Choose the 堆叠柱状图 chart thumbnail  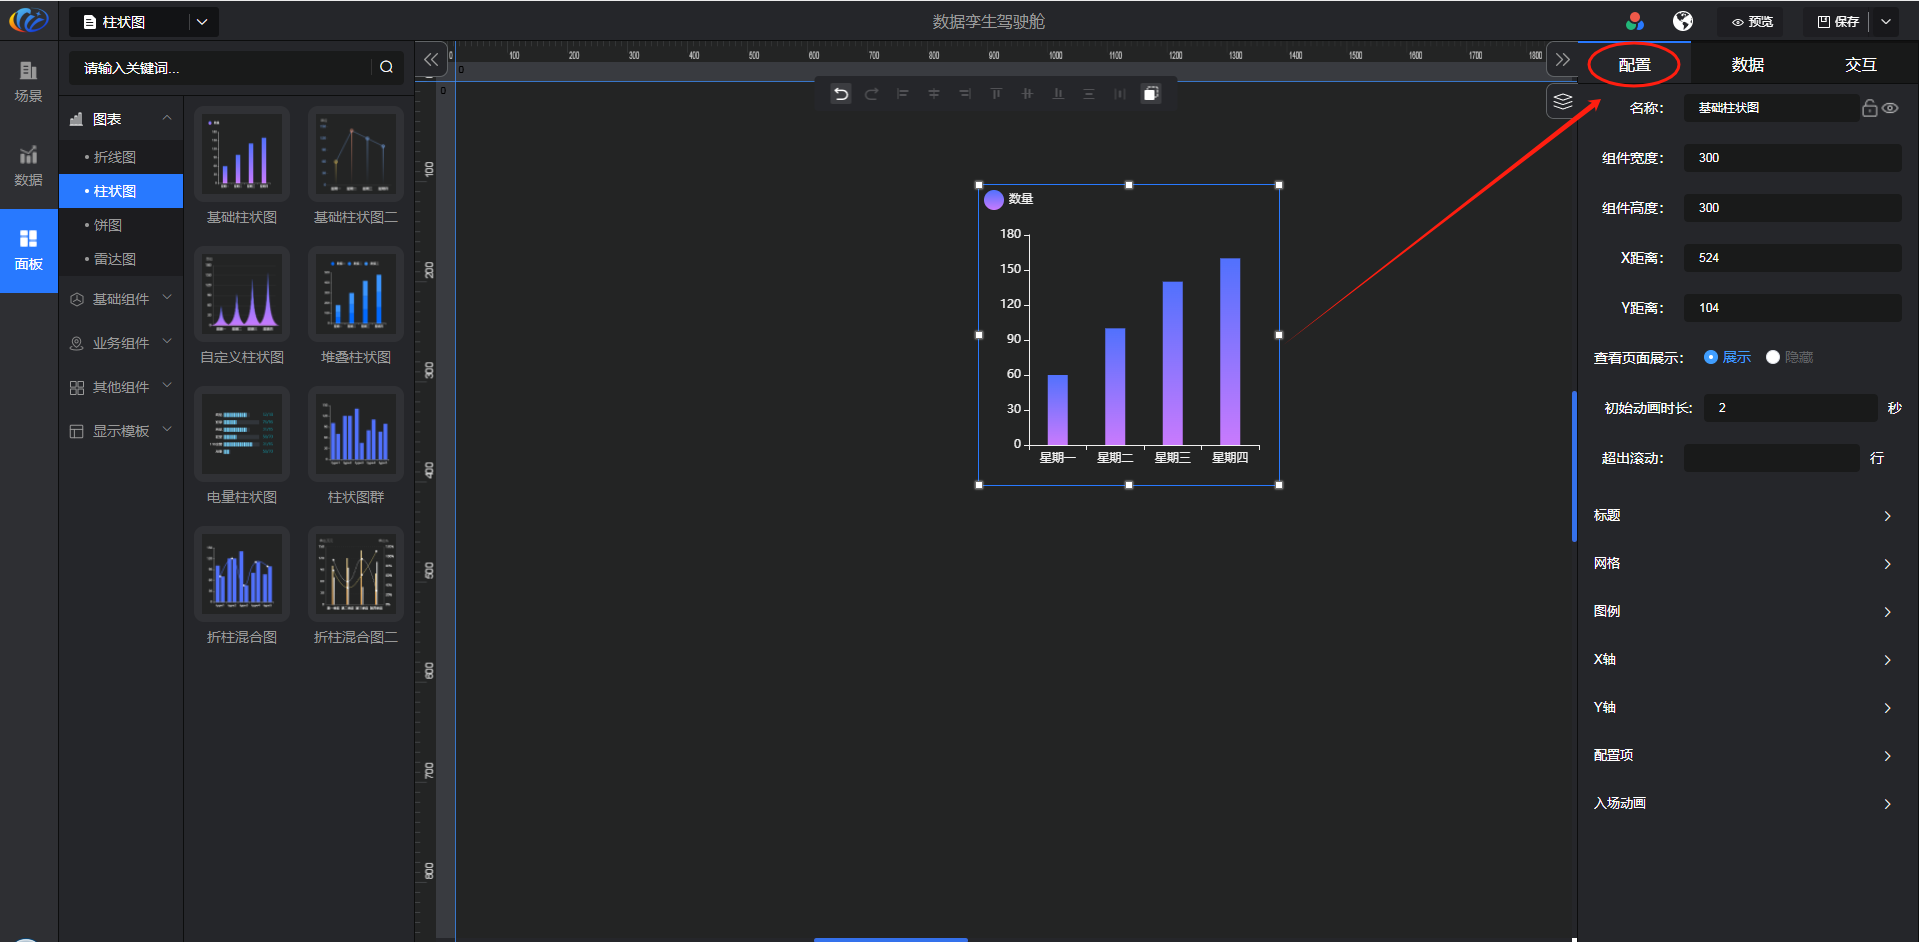(x=355, y=296)
